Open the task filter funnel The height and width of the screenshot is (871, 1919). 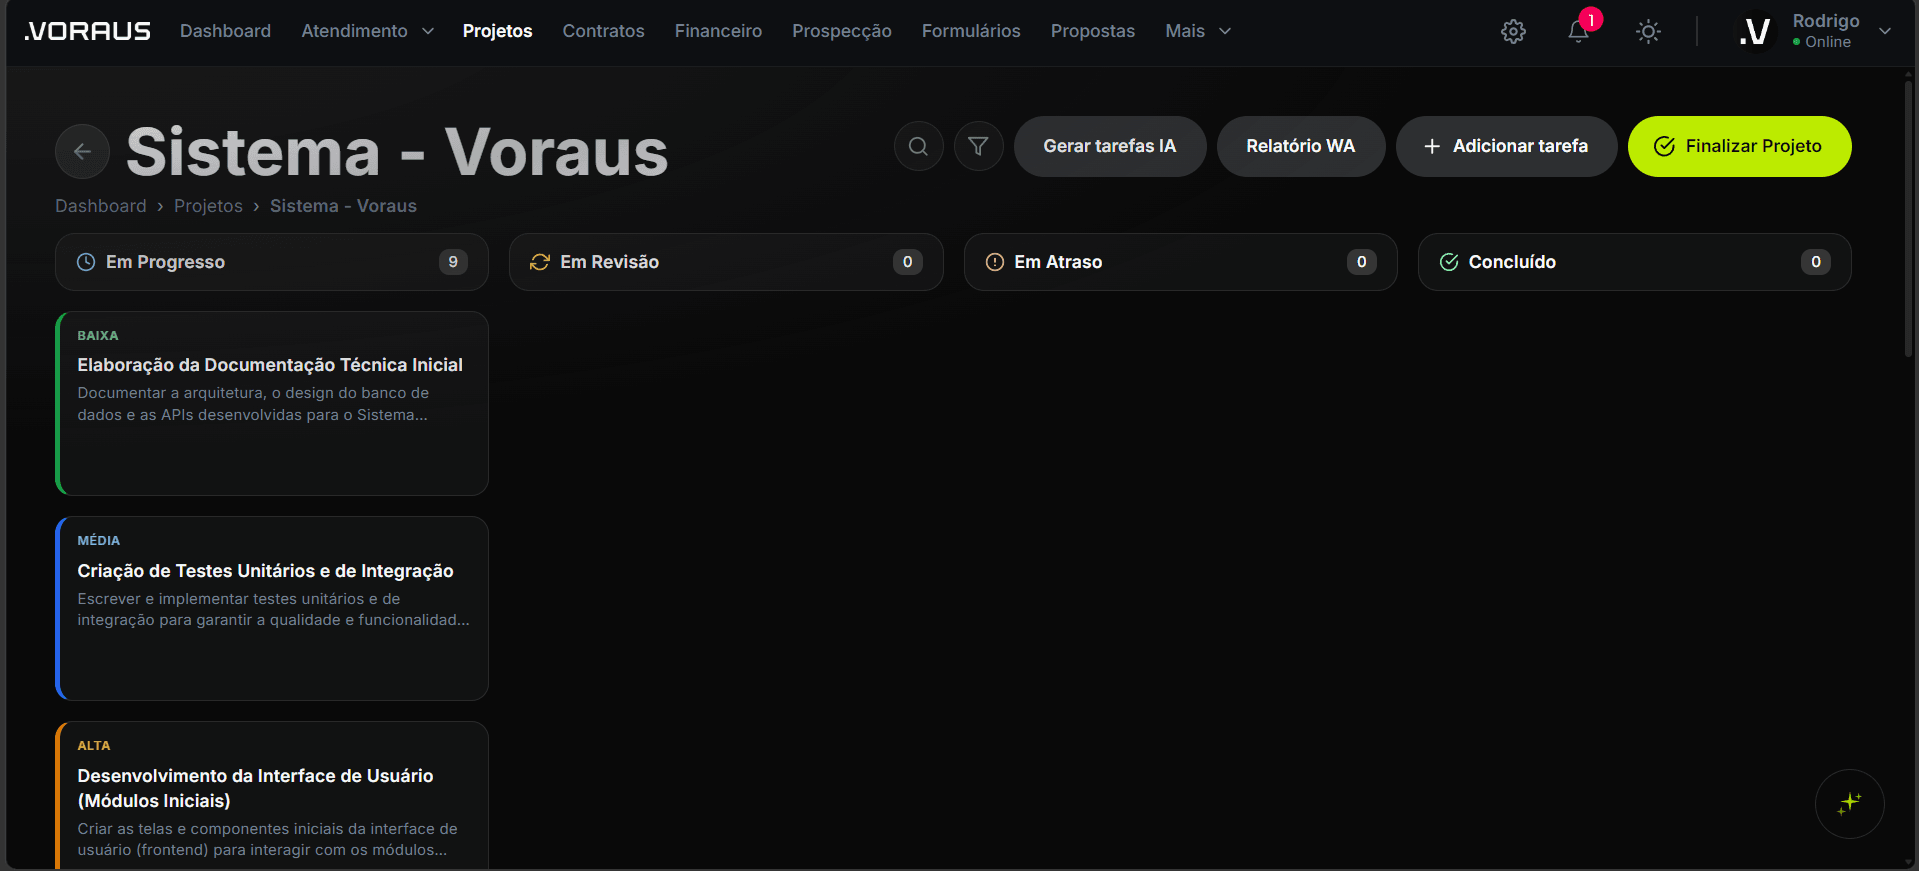[x=978, y=146]
